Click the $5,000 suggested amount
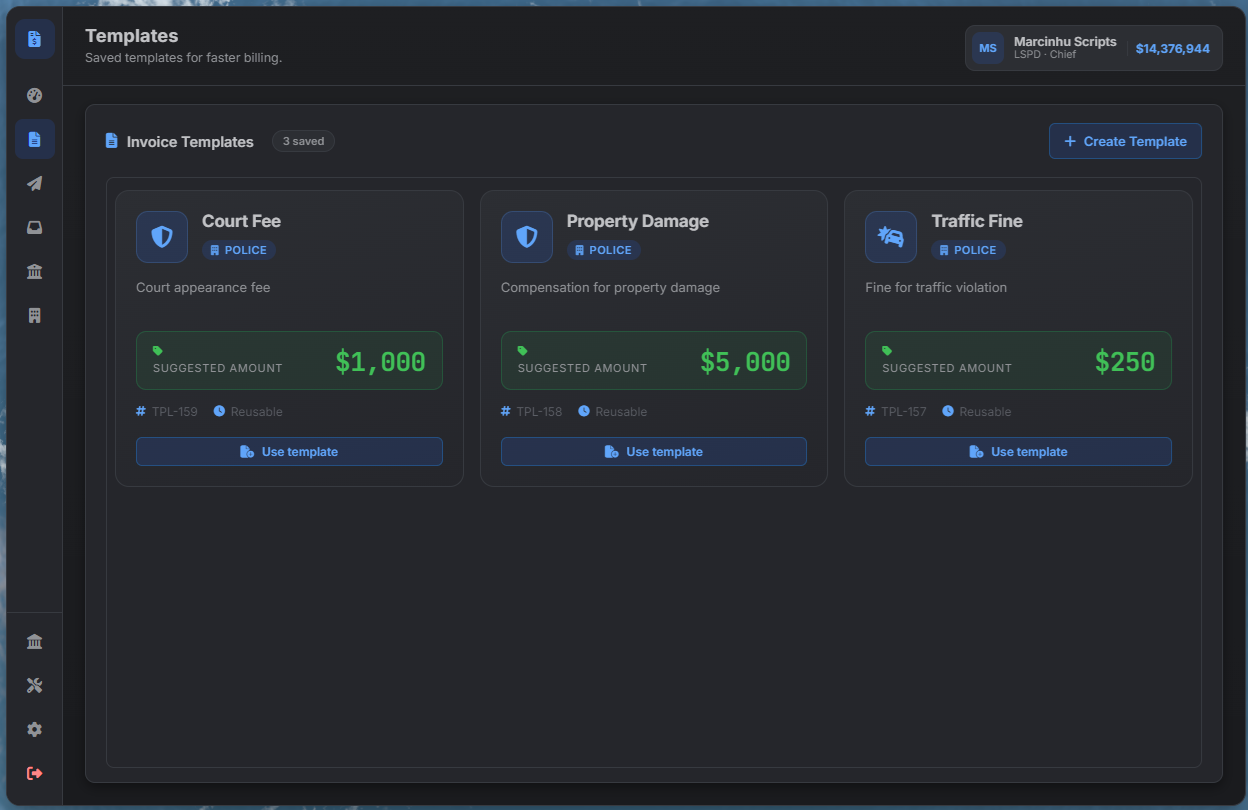This screenshot has height=810, width=1248. (745, 362)
